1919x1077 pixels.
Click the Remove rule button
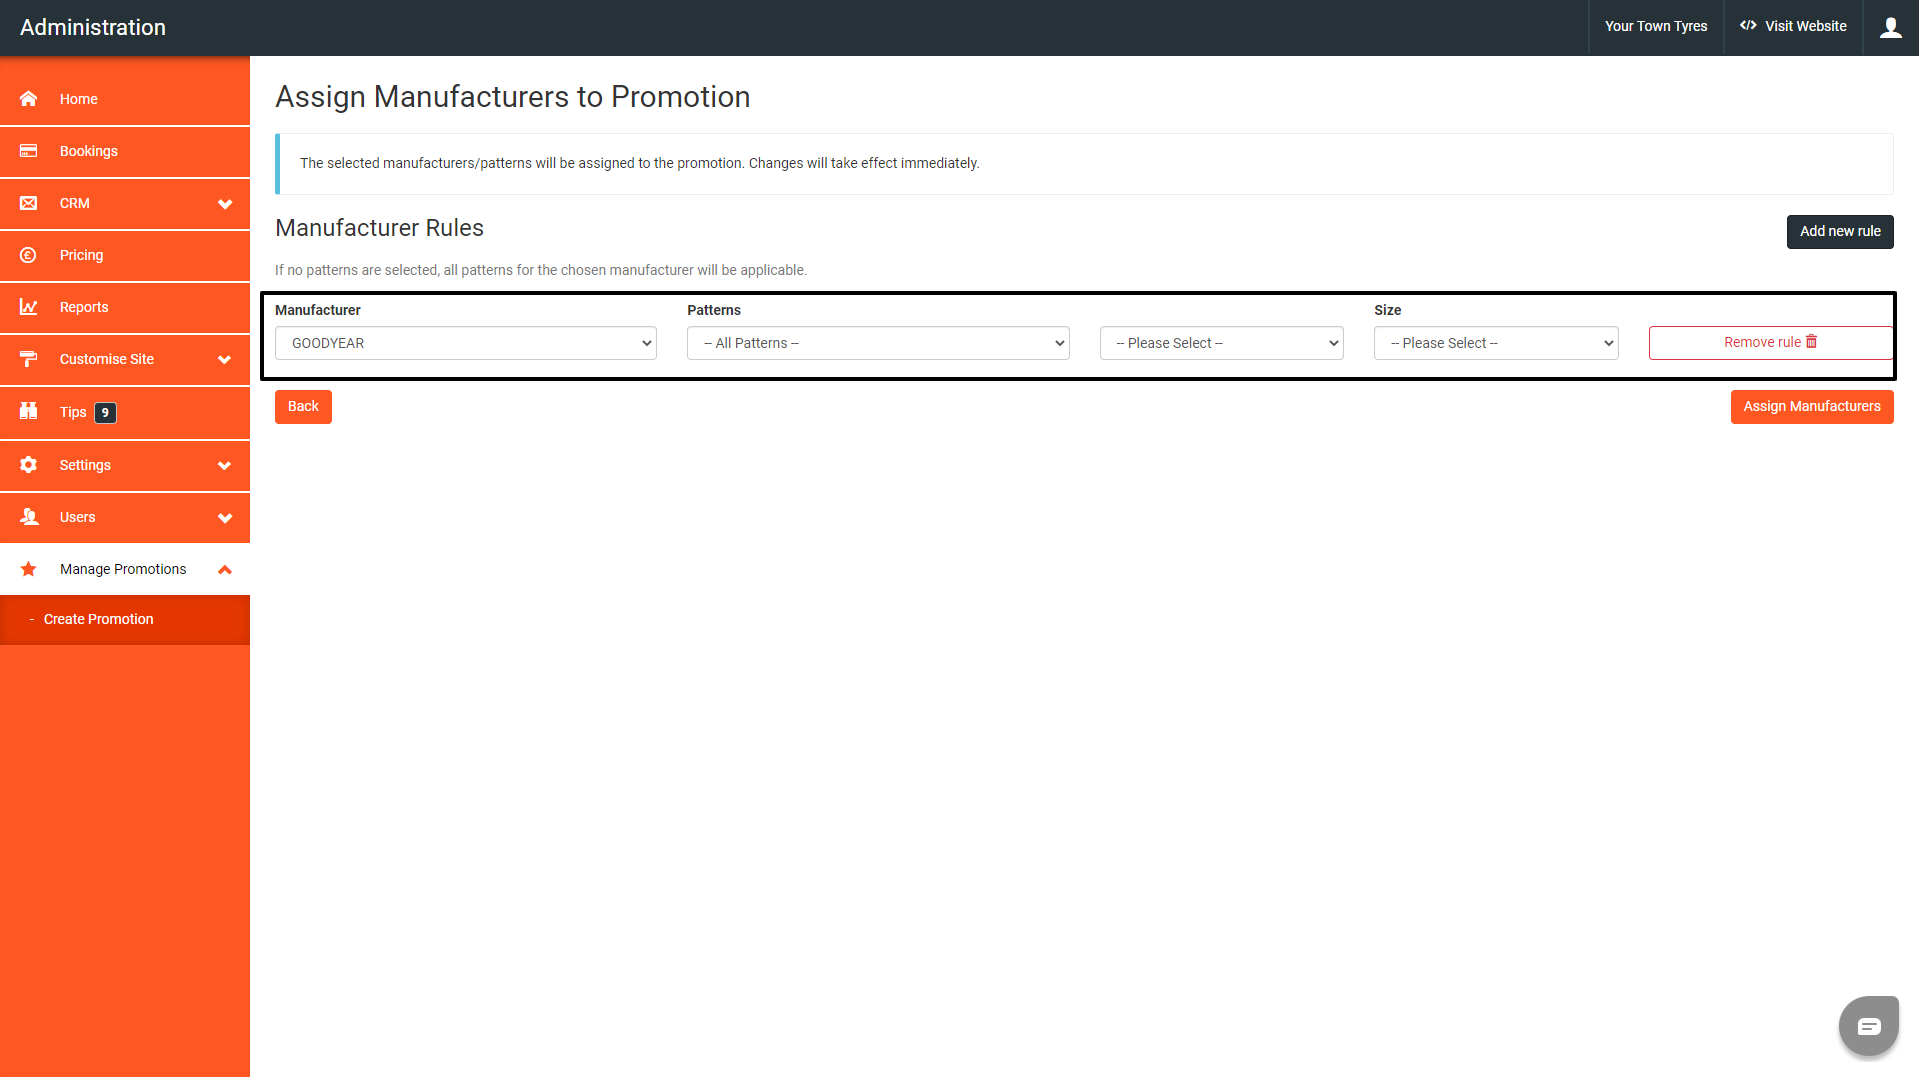(x=1770, y=342)
